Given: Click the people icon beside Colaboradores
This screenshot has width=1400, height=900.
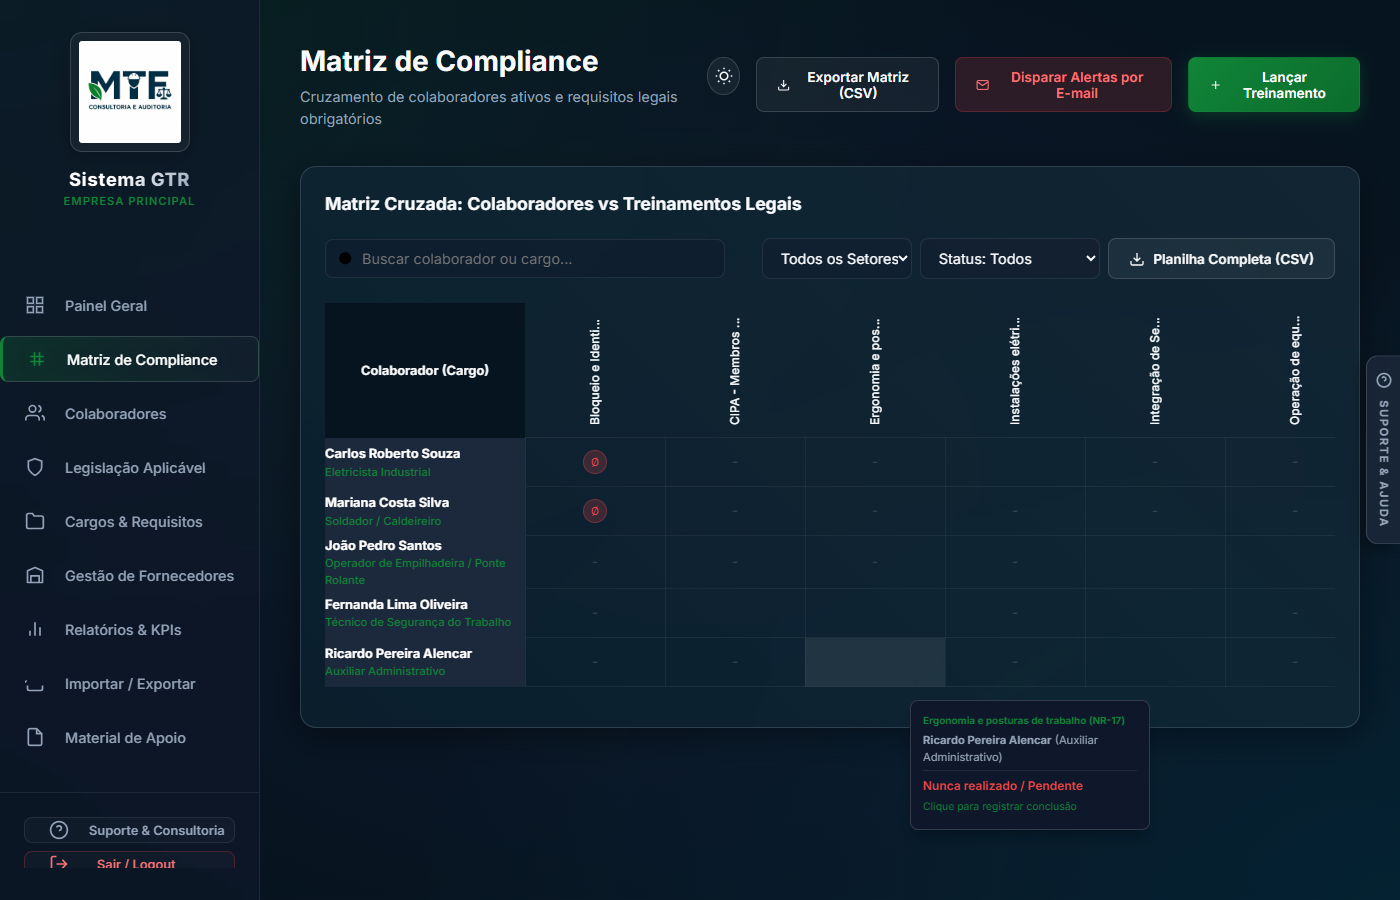Looking at the screenshot, I should (35, 413).
